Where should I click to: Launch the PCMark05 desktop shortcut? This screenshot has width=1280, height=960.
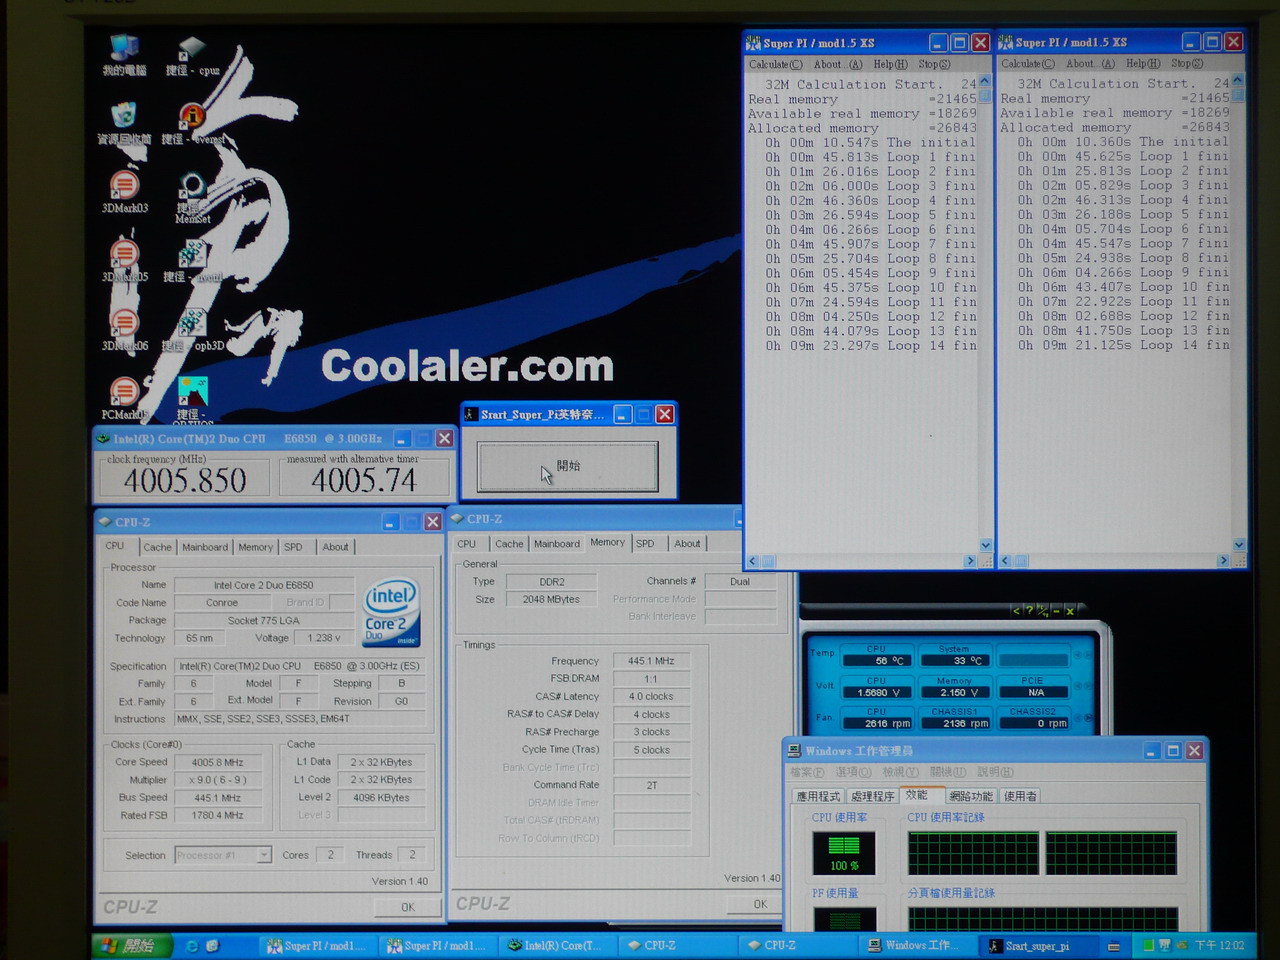point(124,392)
